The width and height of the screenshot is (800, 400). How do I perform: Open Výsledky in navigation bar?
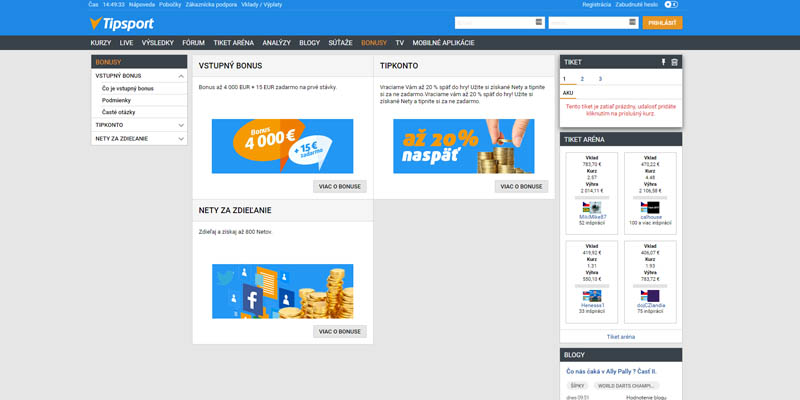(x=158, y=43)
